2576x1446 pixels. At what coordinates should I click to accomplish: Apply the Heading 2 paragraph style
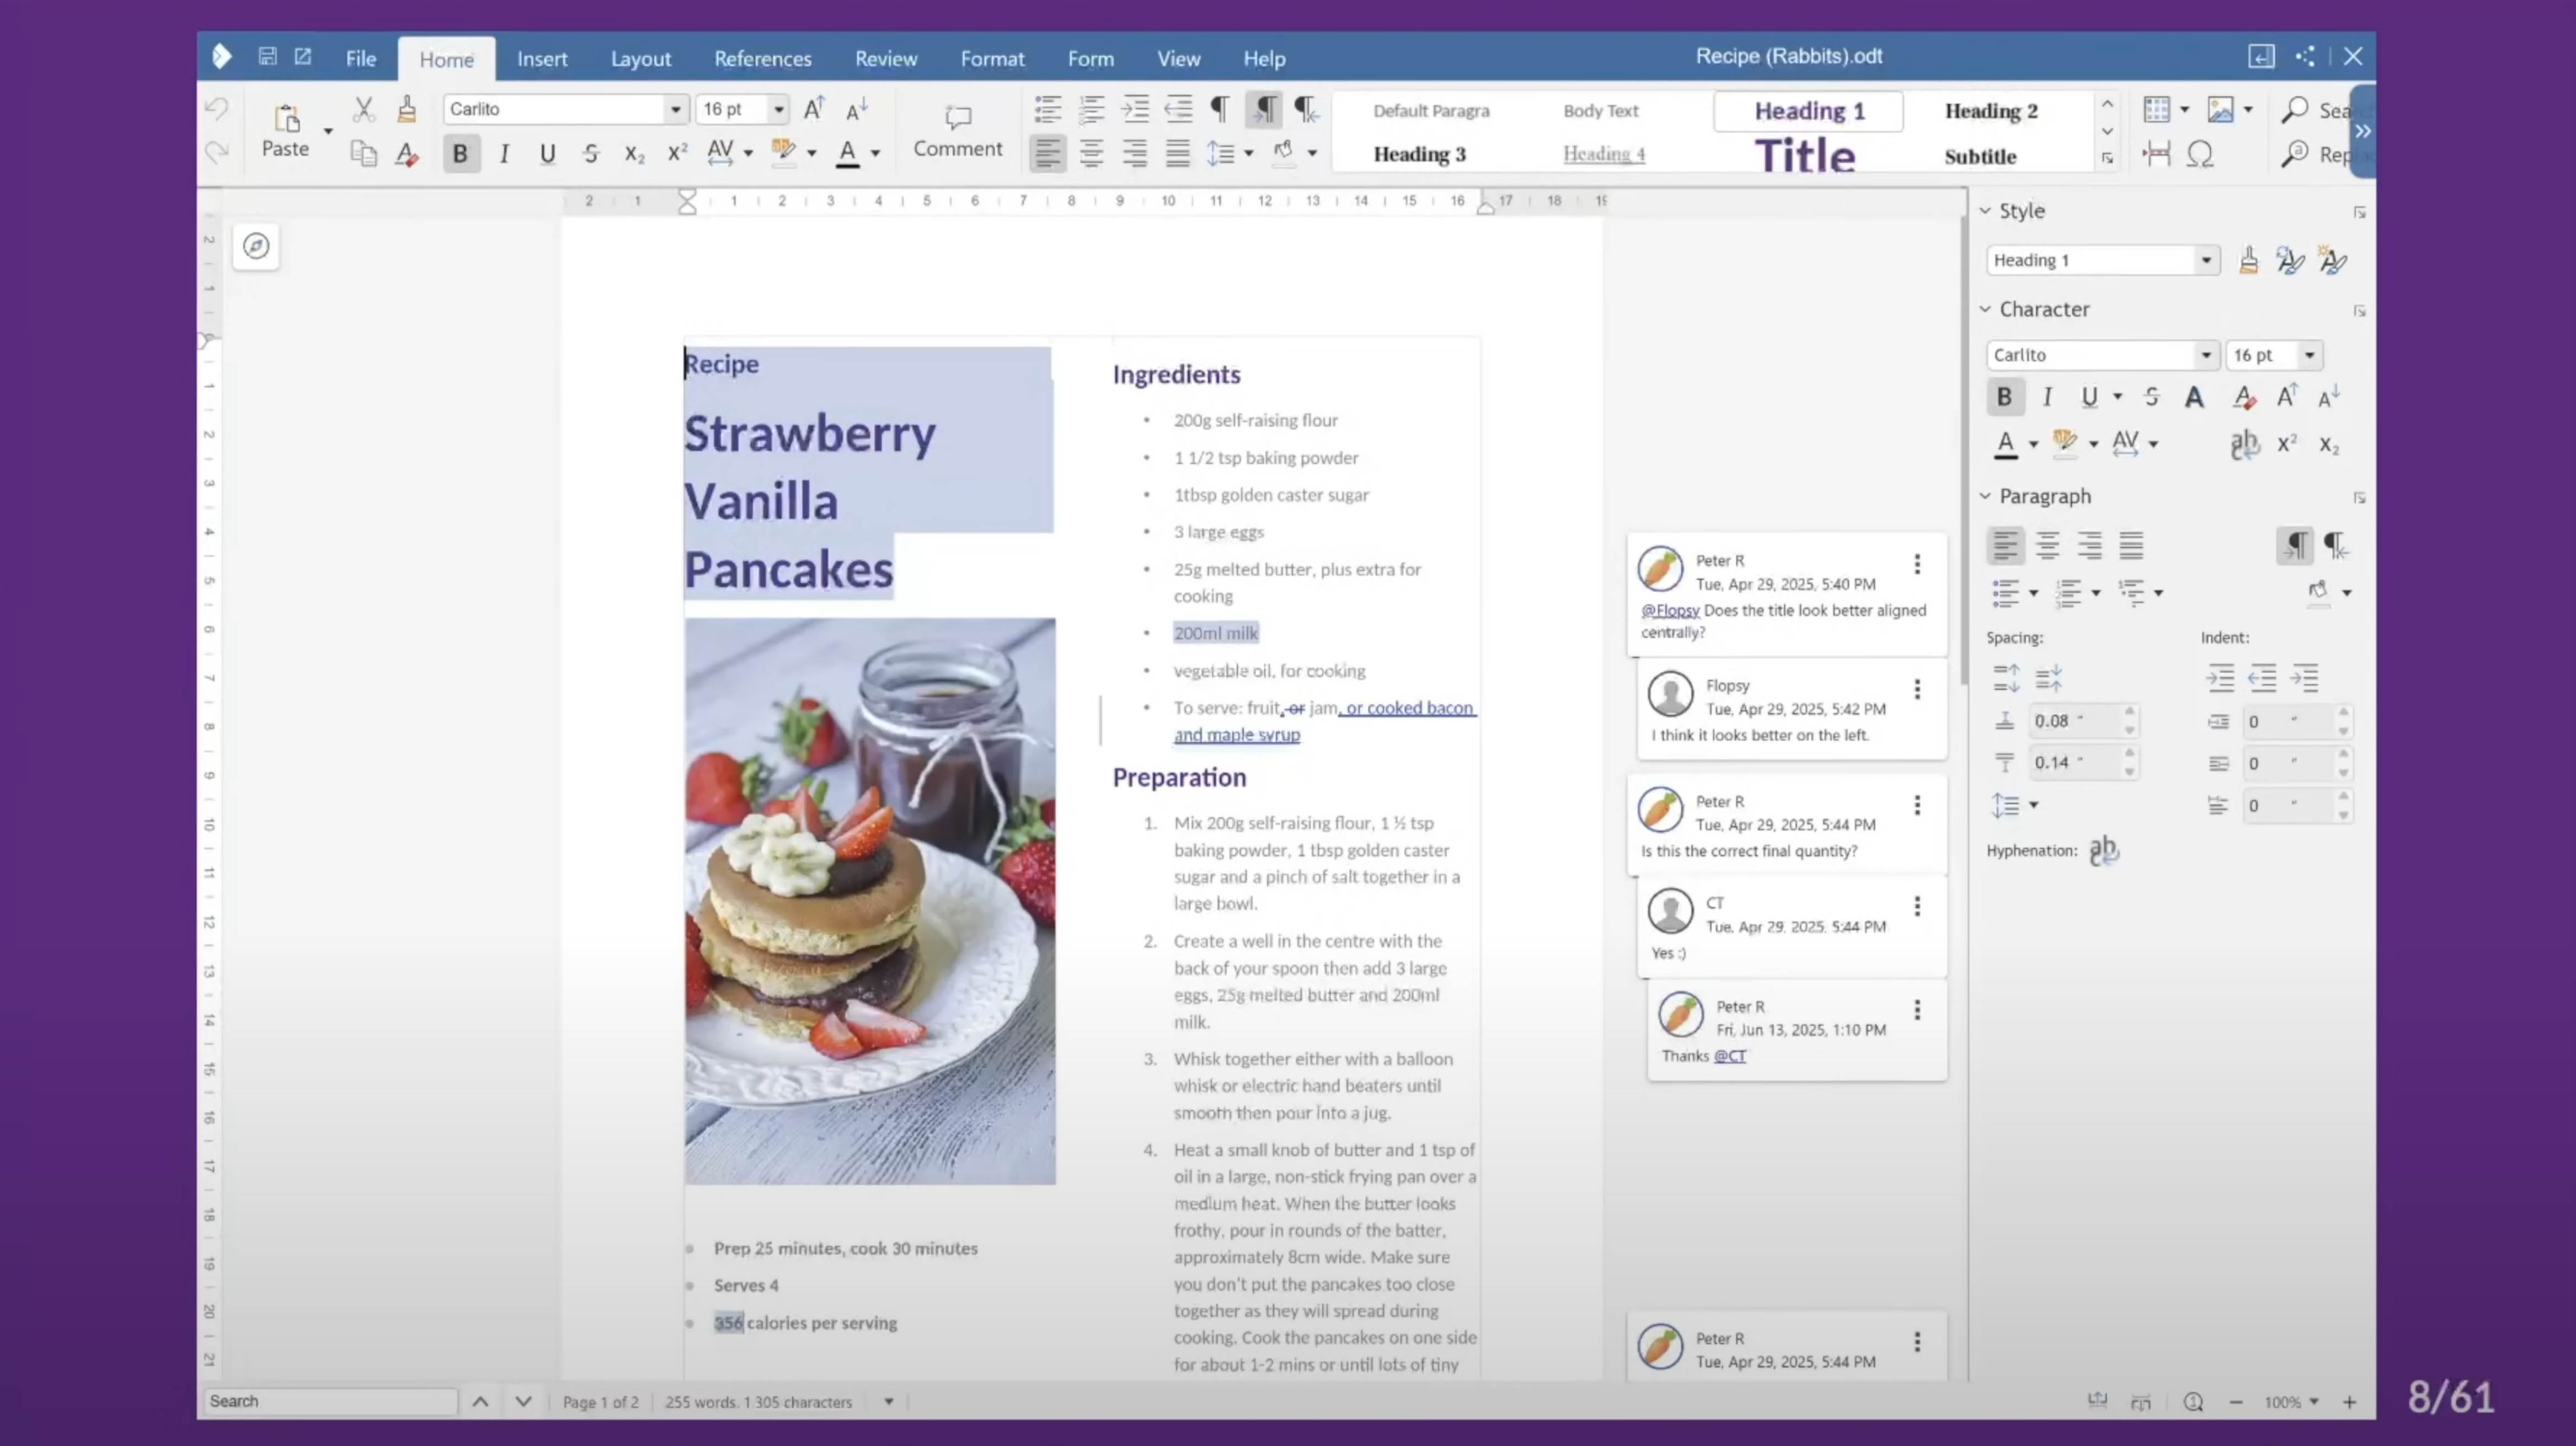point(1990,111)
